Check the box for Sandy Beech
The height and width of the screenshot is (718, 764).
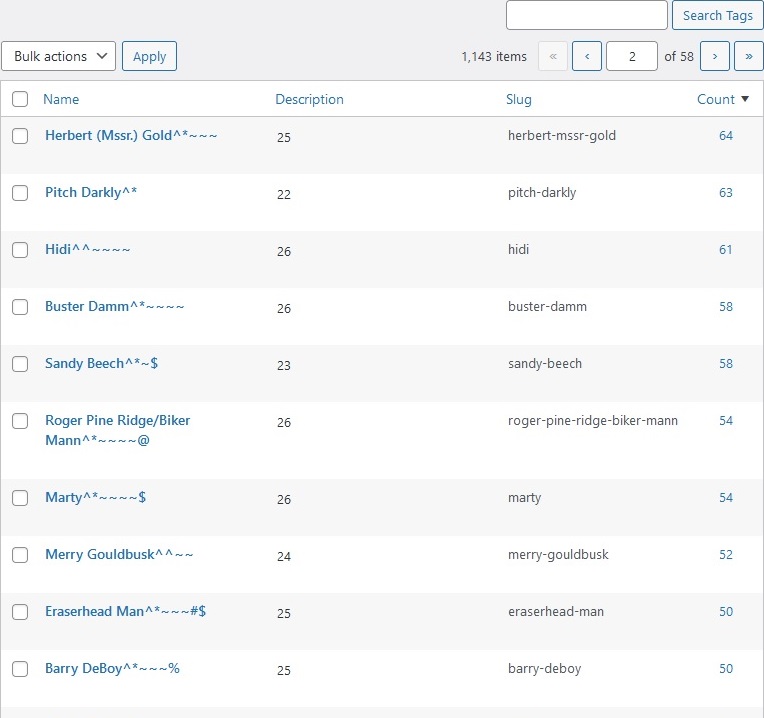(20, 364)
